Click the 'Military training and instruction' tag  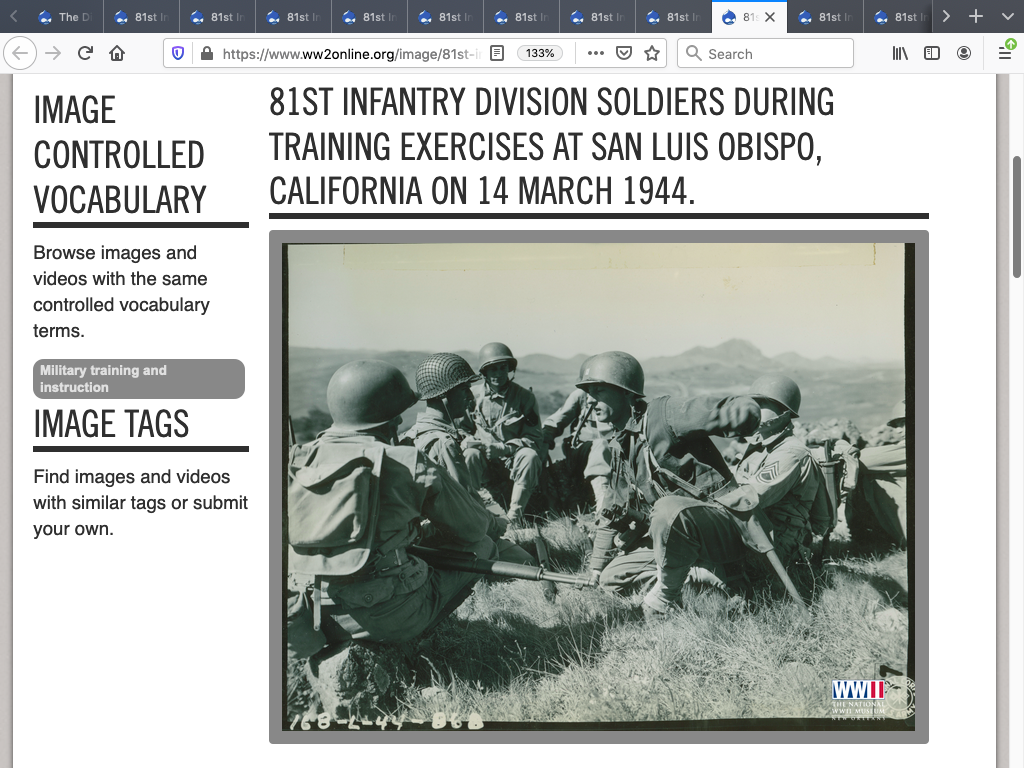(x=138, y=379)
